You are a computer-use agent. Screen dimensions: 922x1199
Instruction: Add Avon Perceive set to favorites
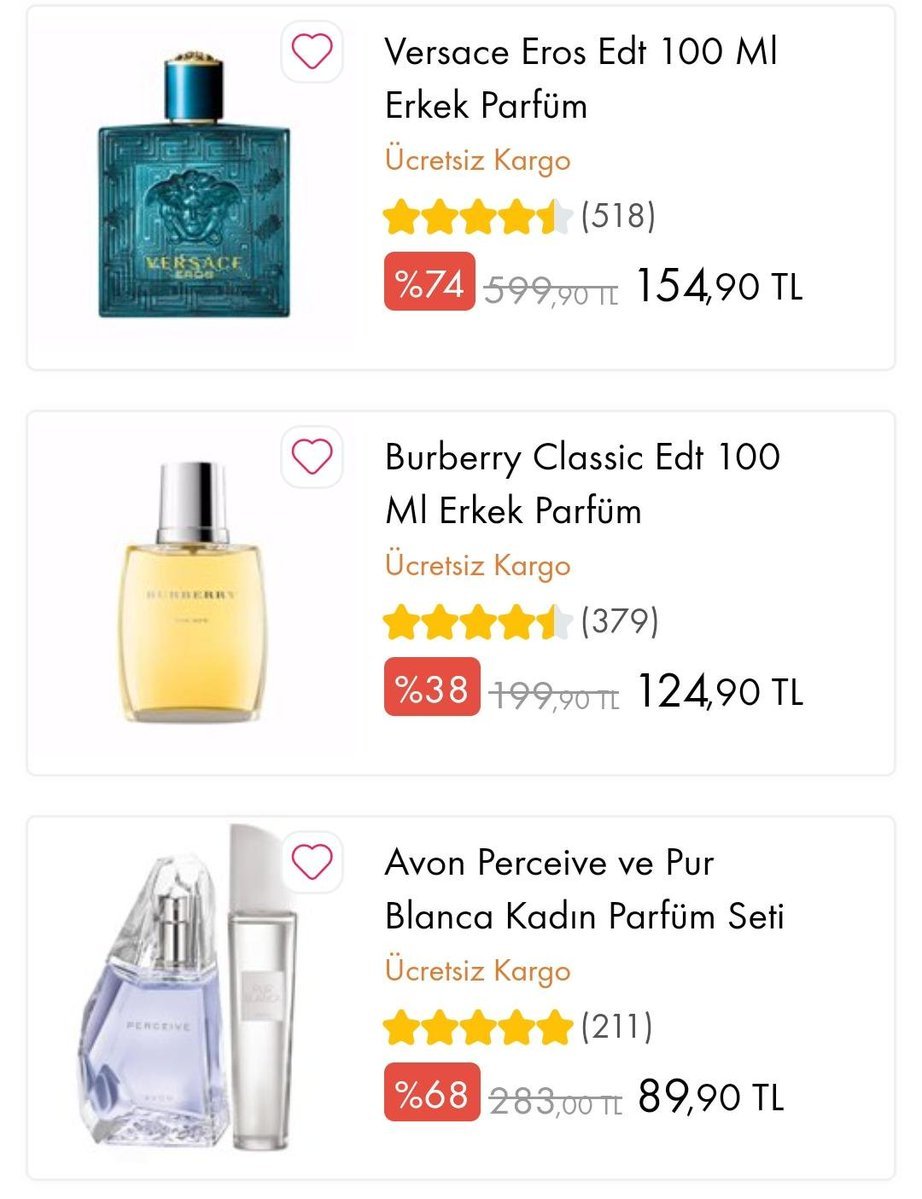click(312, 862)
